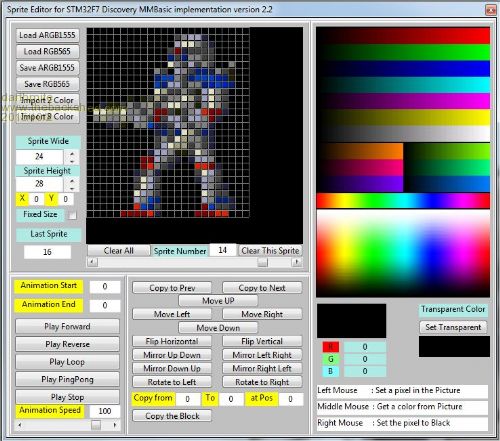This screenshot has height=441, width=500.
Task: Click the sprite number scrollbar thumb
Action: [263, 262]
